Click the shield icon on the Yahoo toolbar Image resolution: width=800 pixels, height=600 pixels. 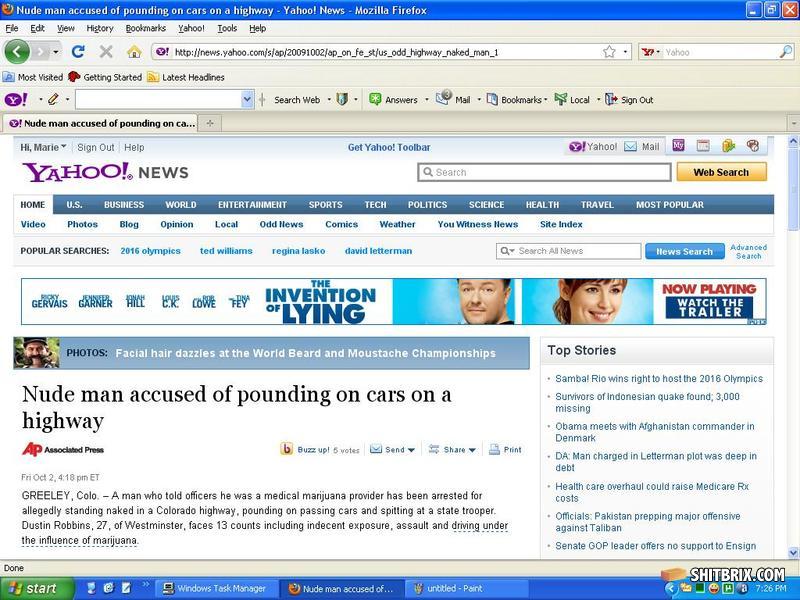tap(342, 99)
